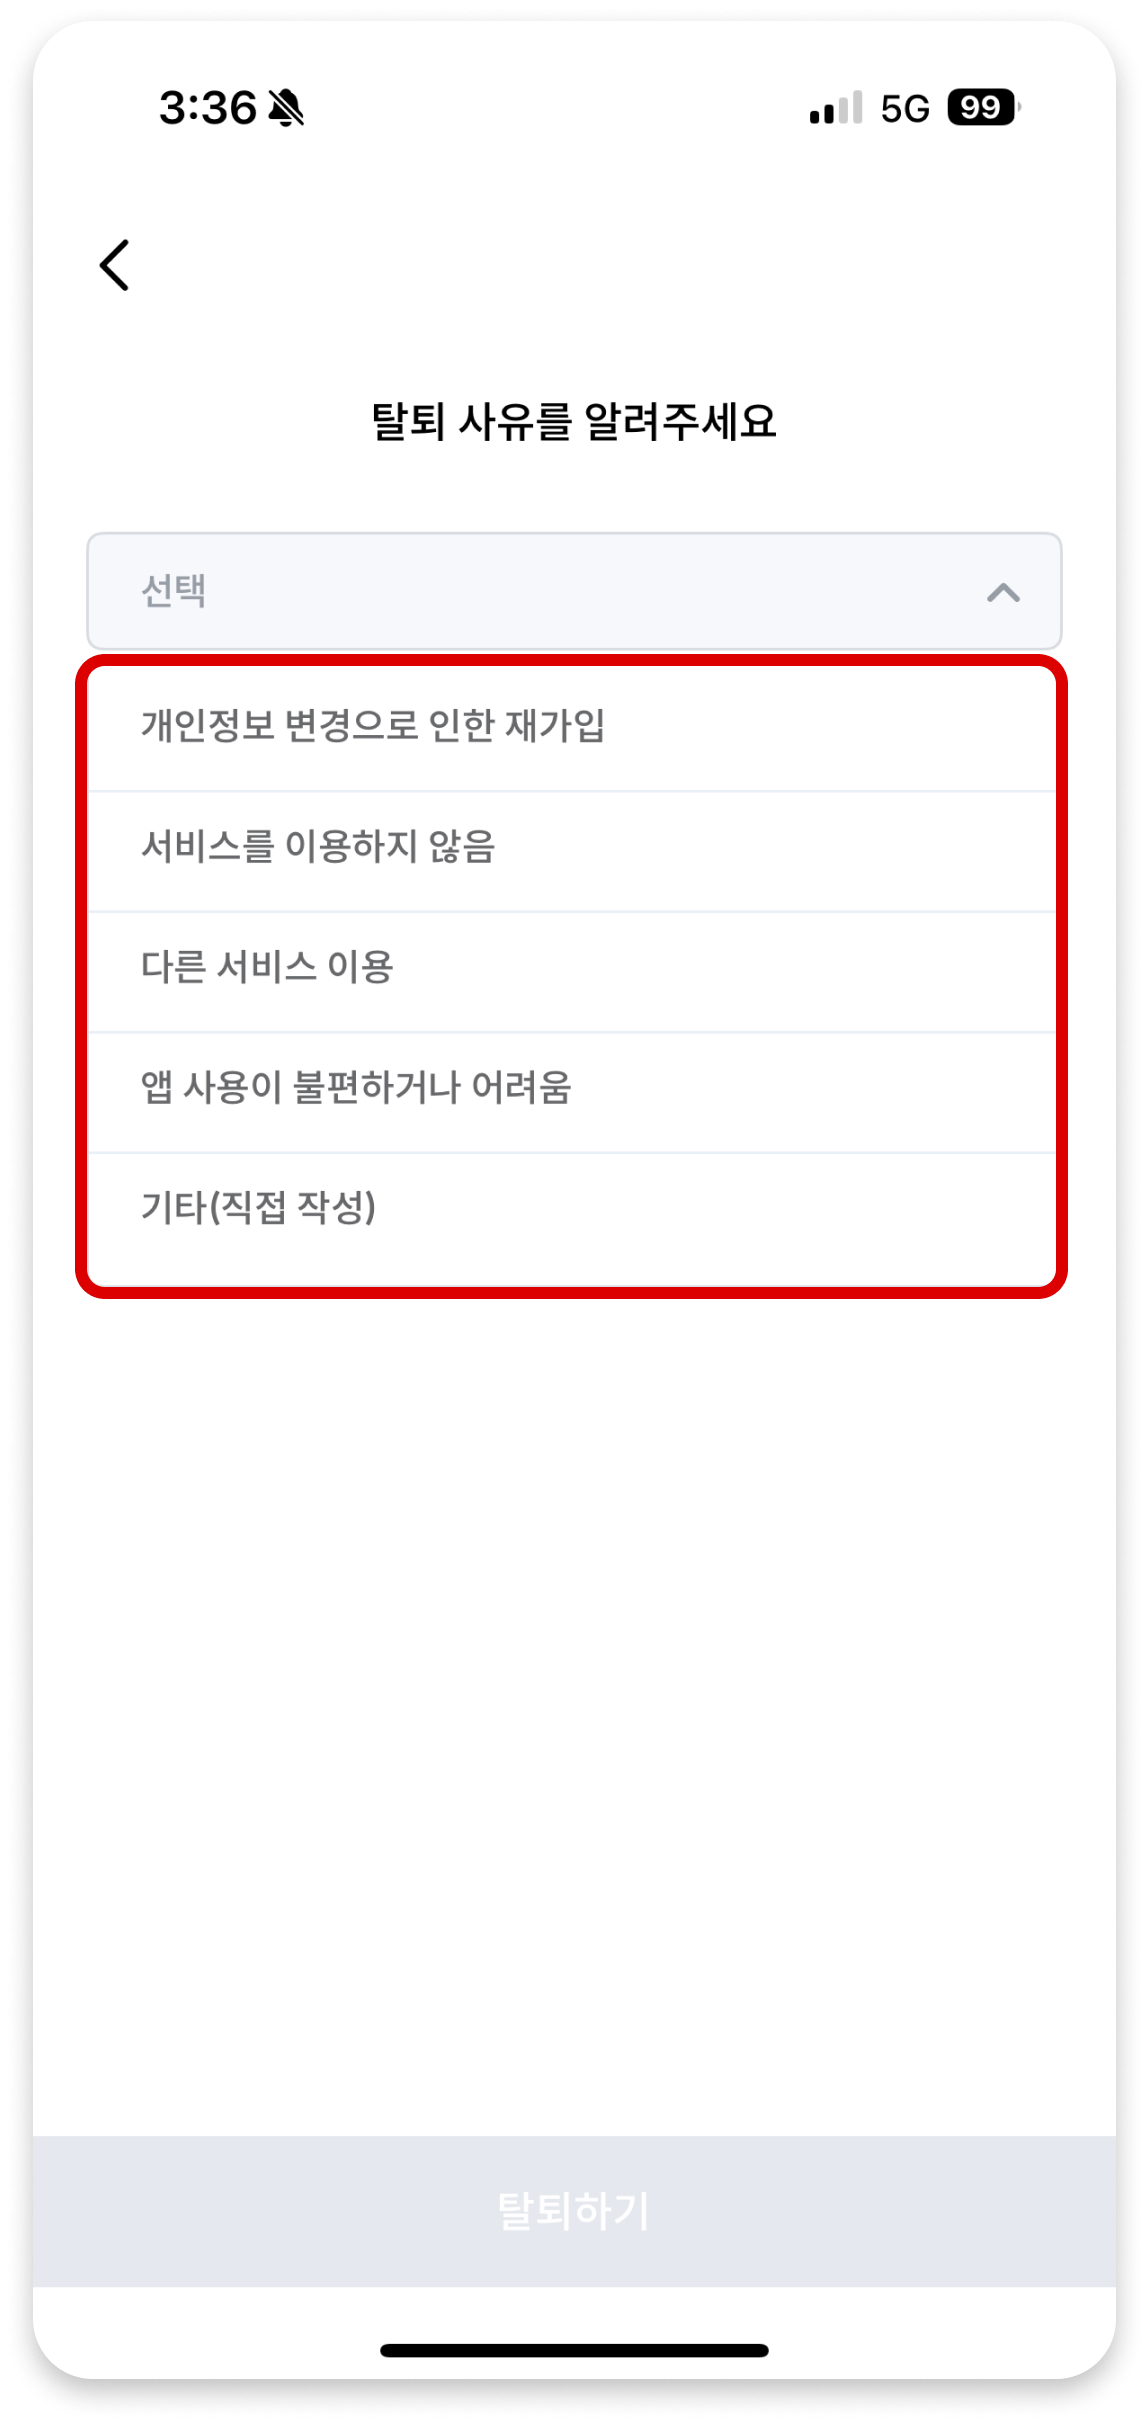
Task: Click the 탈퇴하기 button
Action: [574, 2211]
